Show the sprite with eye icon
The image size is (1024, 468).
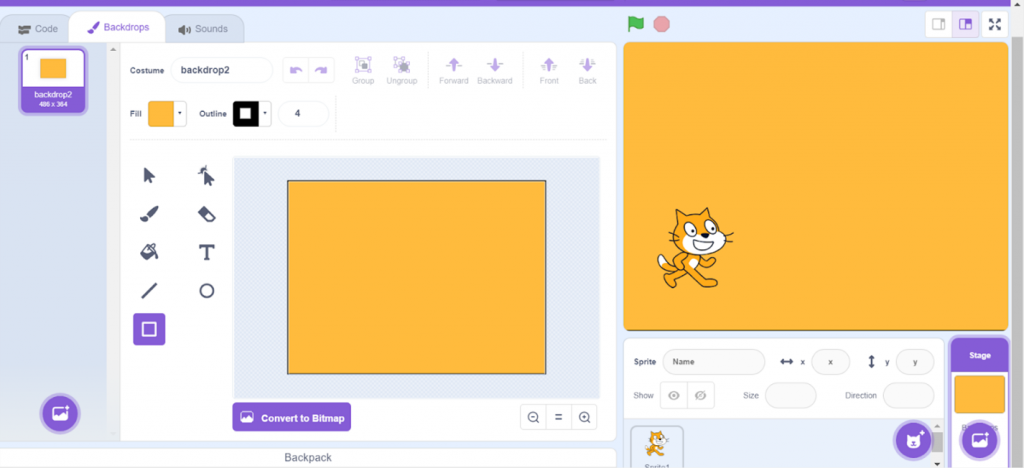(x=674, y=396)
